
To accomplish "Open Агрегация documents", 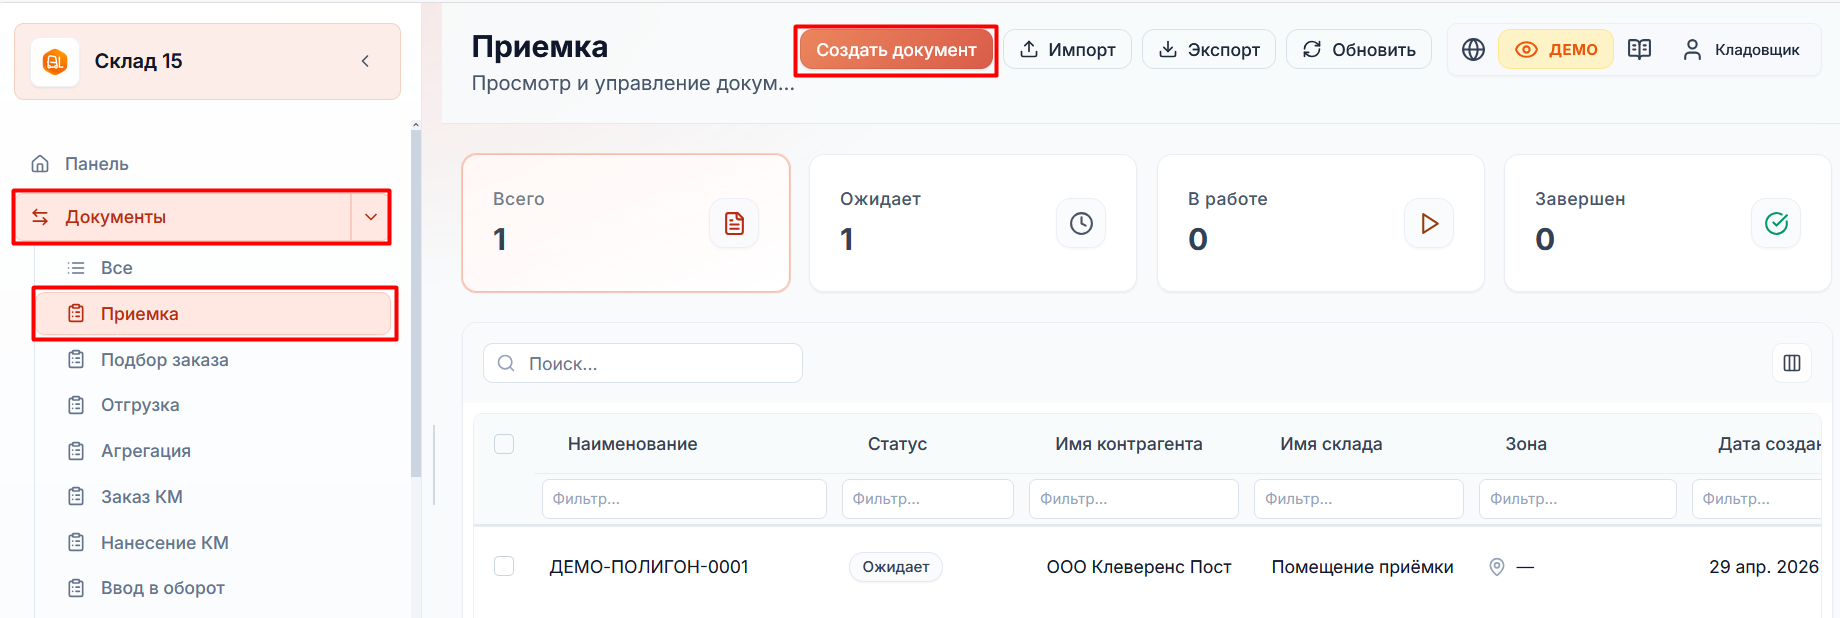I will (x=146, y=451).
